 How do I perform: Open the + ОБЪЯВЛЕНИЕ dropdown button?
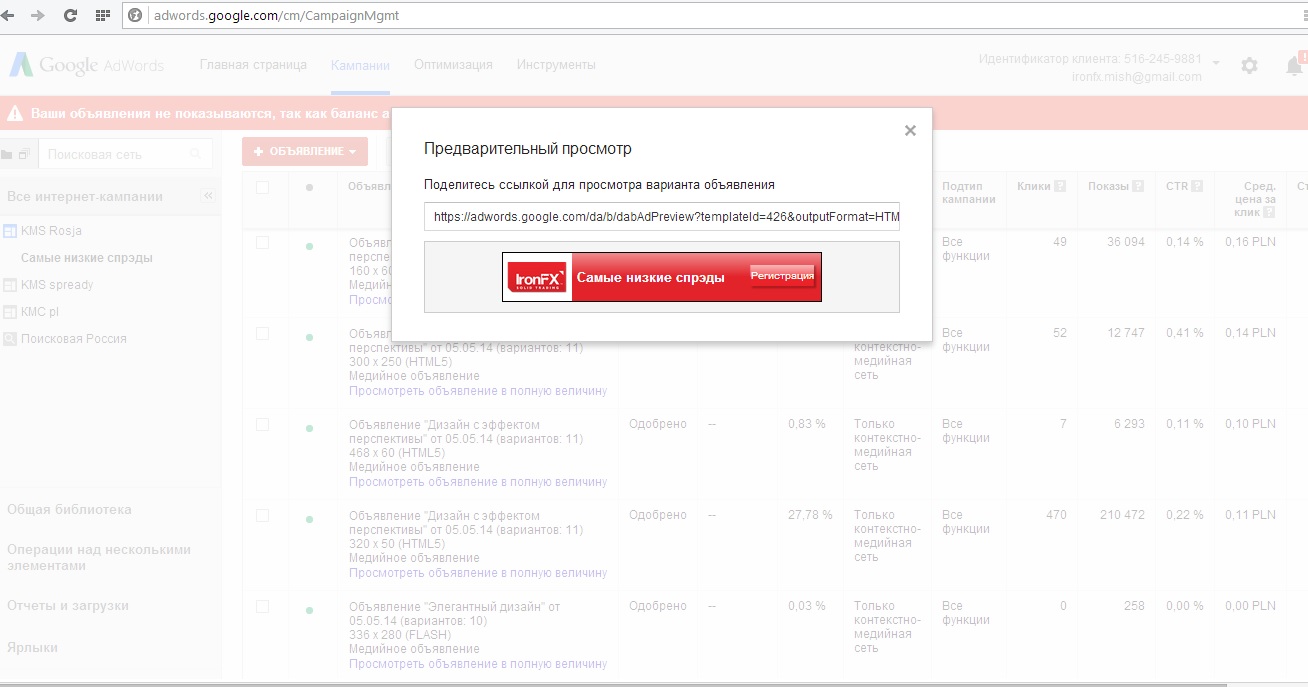(305, 152)
